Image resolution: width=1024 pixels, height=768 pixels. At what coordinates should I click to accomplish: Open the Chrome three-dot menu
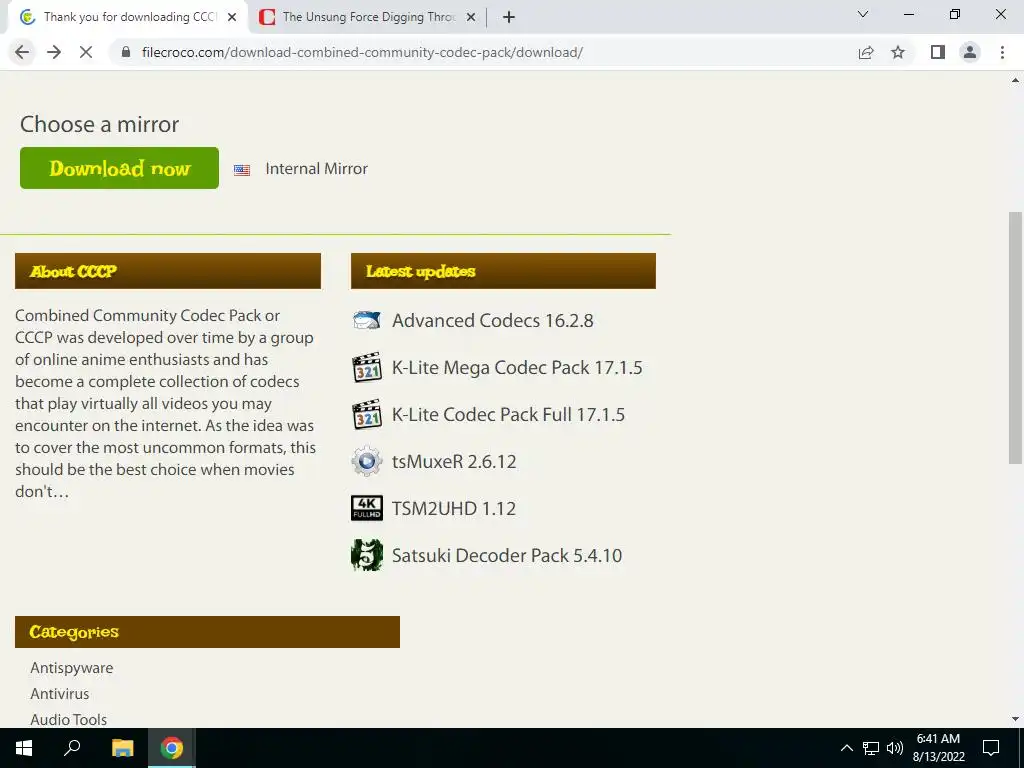point(1002,52)
